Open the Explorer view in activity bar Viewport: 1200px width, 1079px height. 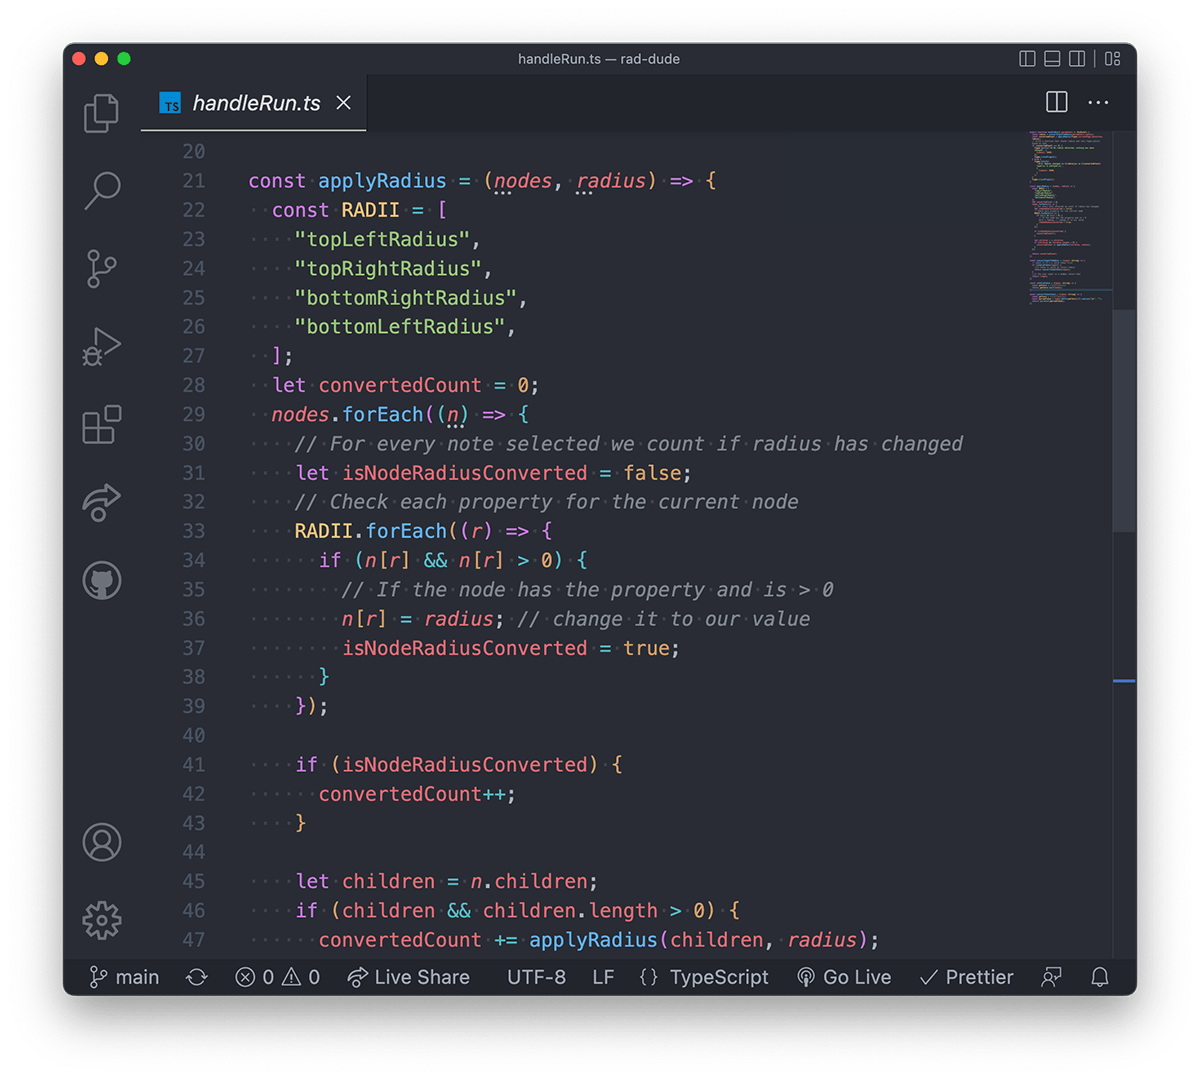pos(101,113)
